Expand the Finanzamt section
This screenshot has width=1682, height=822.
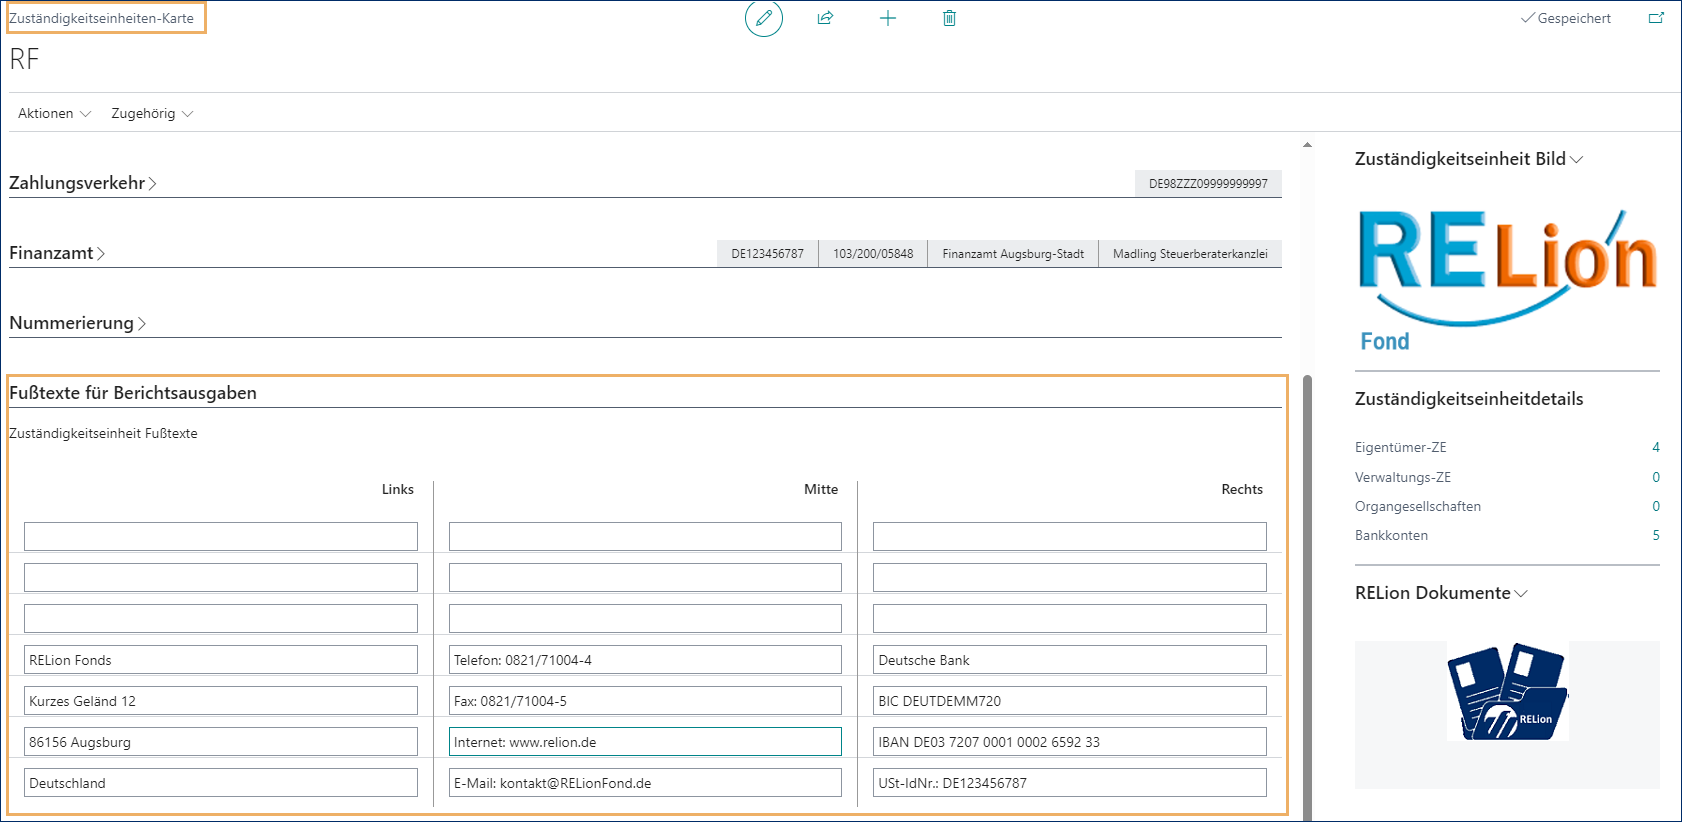(x=57, y=253)
